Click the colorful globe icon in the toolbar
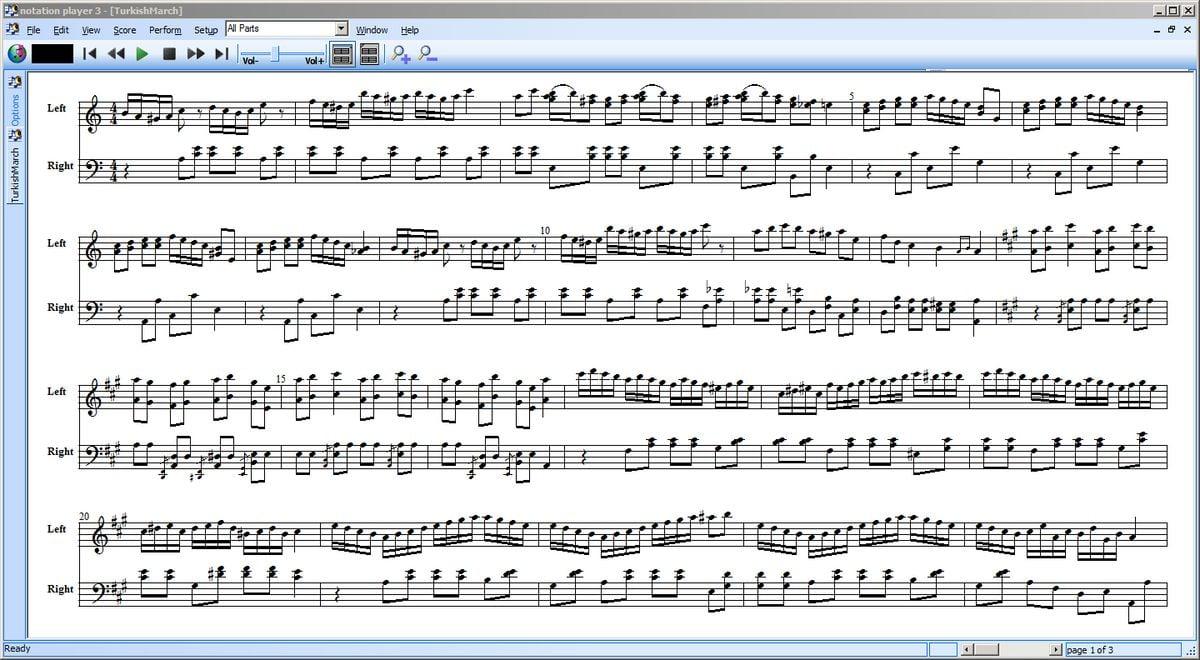Image resolution: width=1200 pixels, height=660 pixels. pyautogui.click(x=16, y=53)
